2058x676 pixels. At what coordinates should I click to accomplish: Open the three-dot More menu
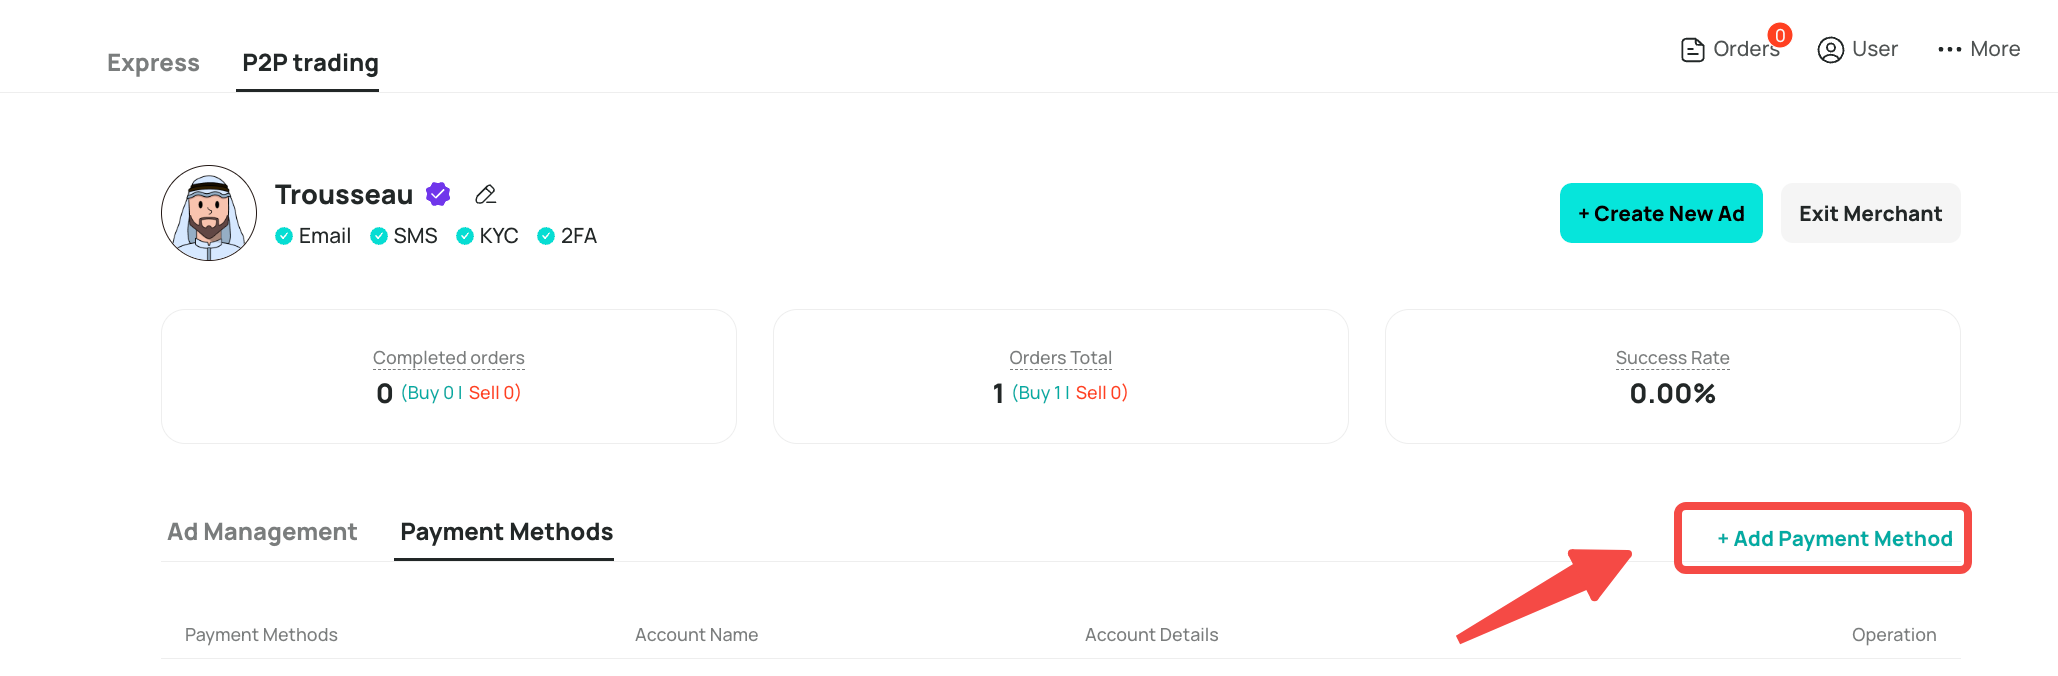[x=1949, y=49]
